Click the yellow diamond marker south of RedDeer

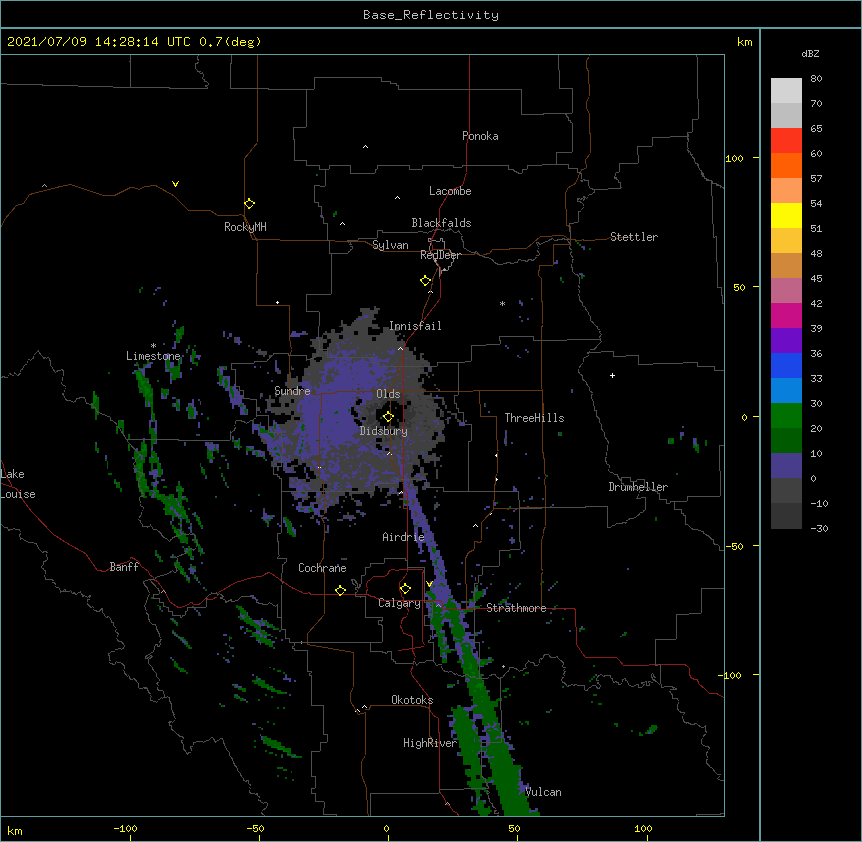(425, 281)
